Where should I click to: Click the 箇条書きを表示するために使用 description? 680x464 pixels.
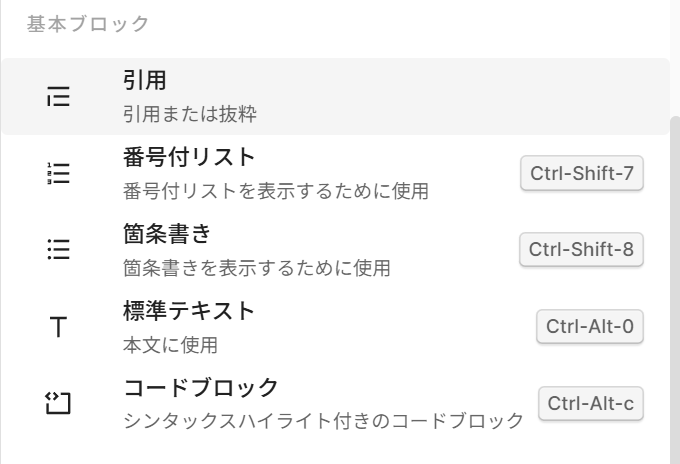[256, 267]
